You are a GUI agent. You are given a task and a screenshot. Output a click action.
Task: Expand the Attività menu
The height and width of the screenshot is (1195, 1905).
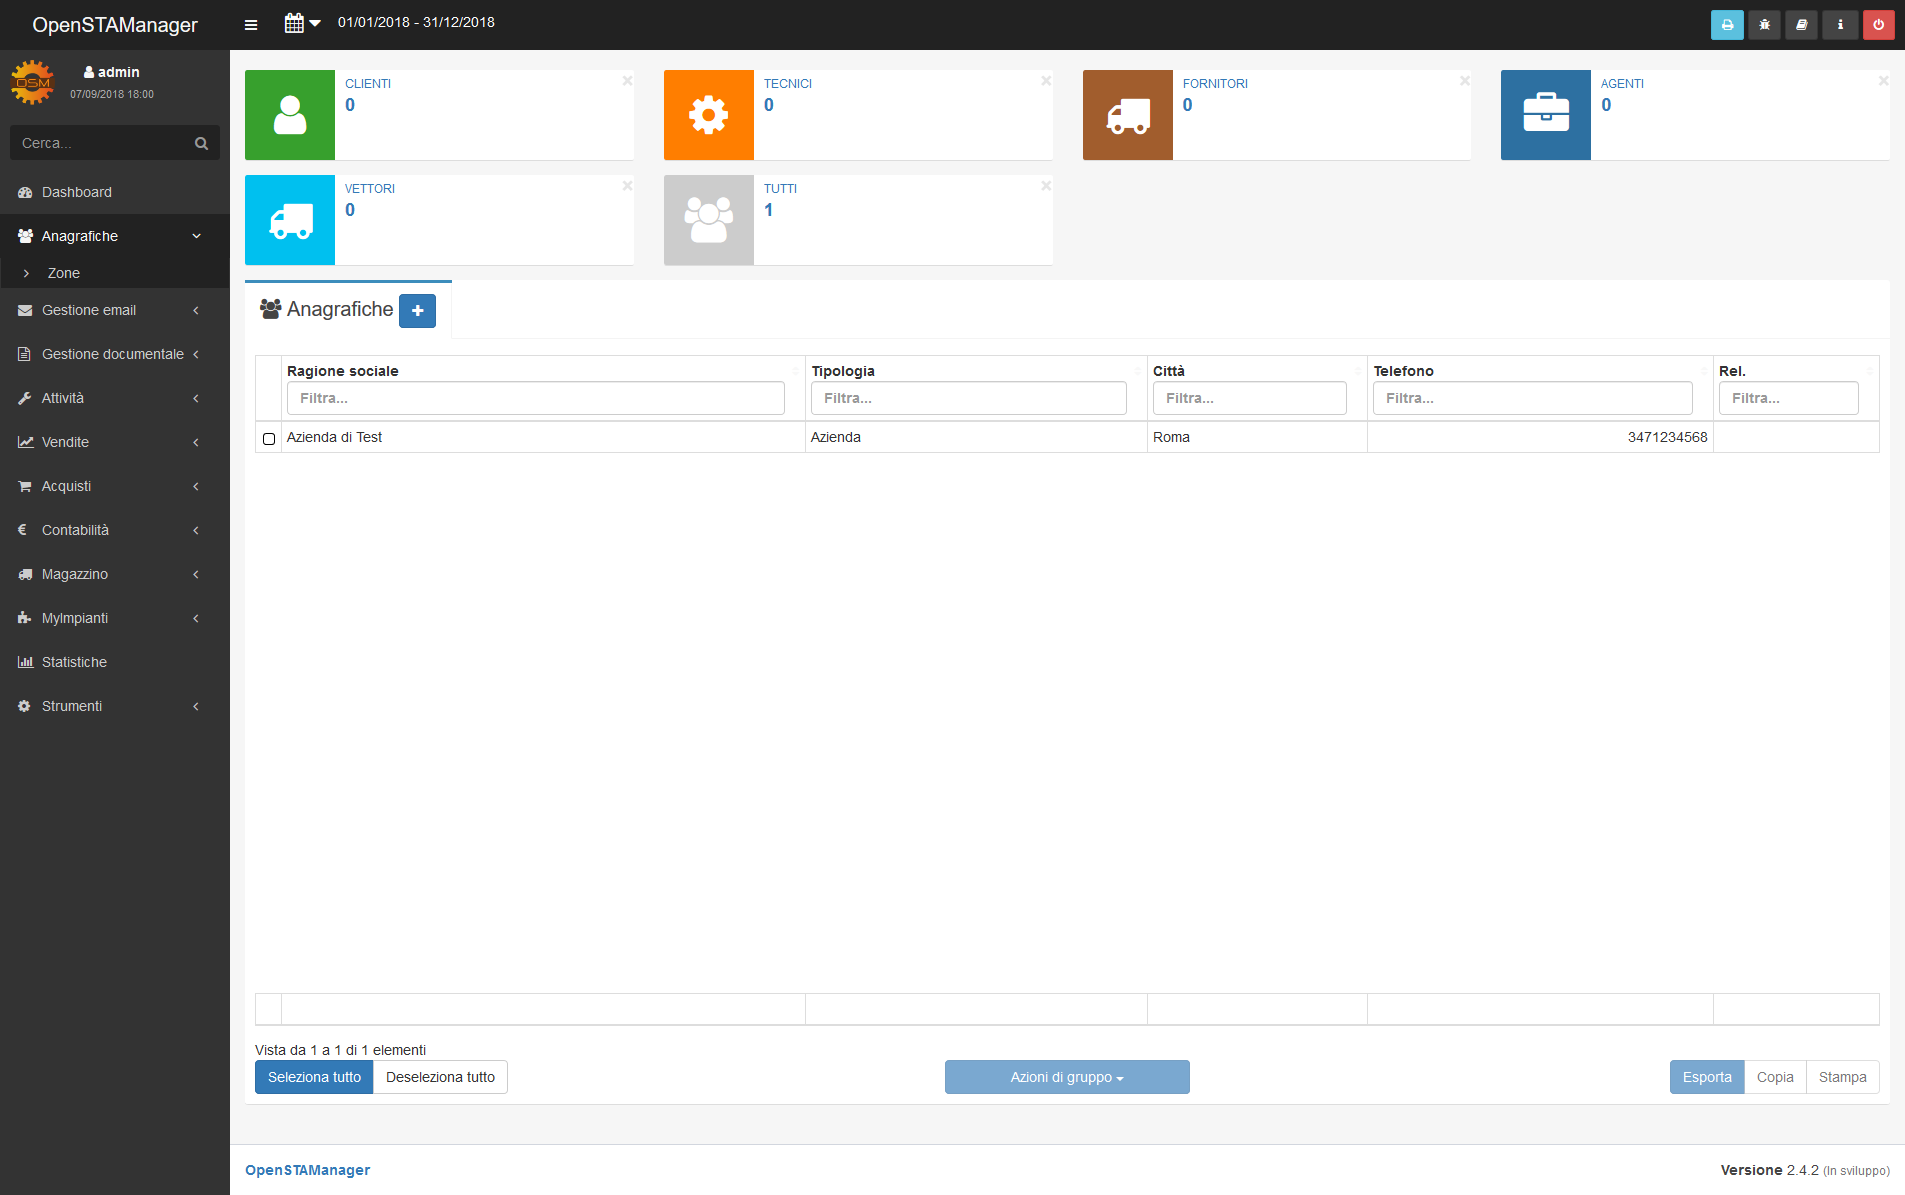(x=115, y=398)
